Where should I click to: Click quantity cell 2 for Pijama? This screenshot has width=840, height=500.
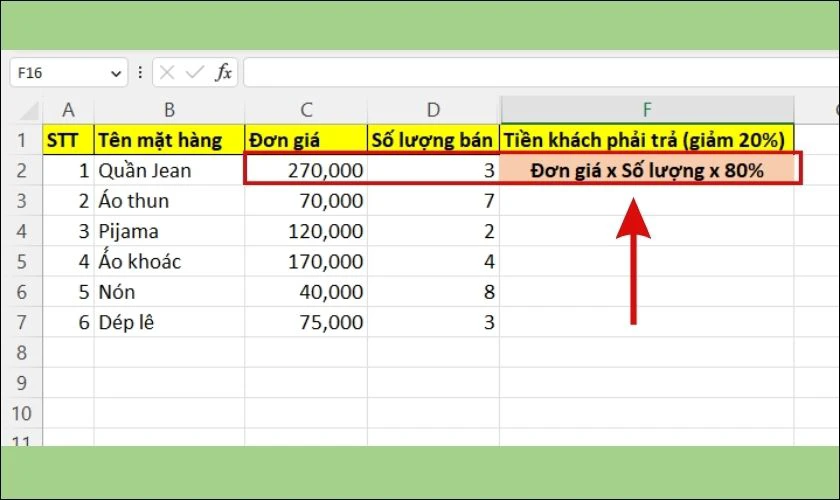click(433, 231)
